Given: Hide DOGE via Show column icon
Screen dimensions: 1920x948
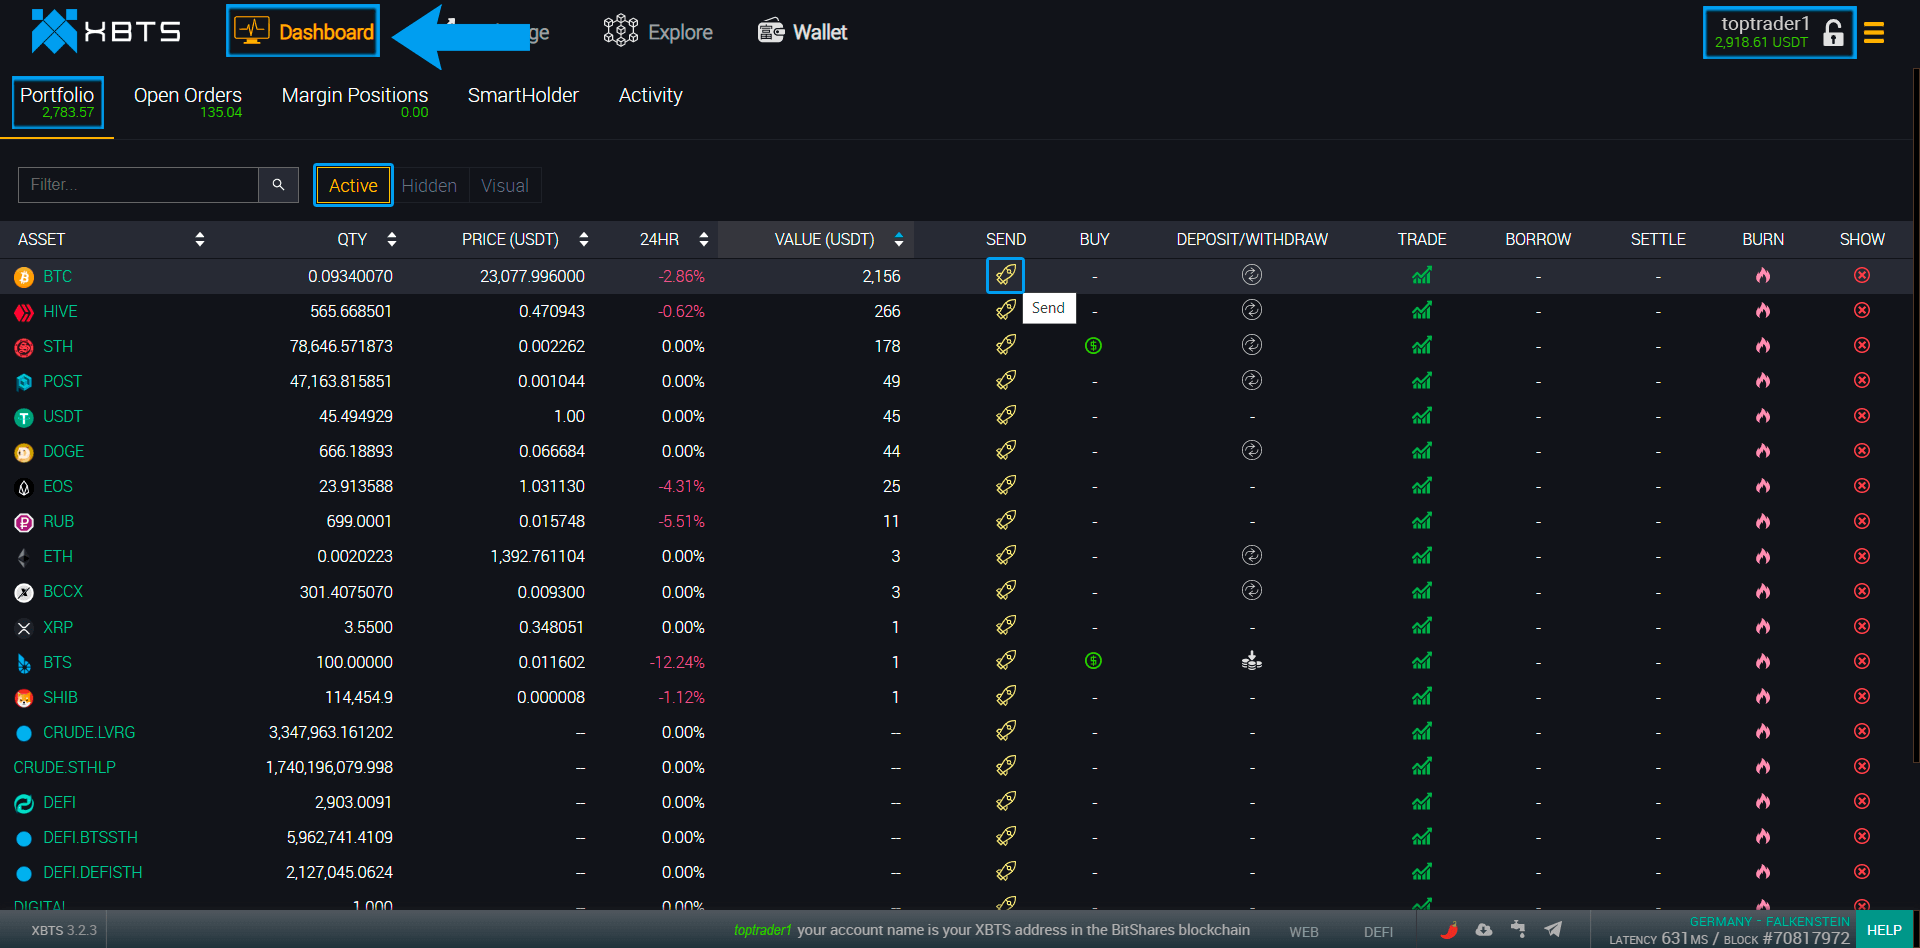Looking at the screenshot, I should pyautogui.click(x=1862, y=450).
